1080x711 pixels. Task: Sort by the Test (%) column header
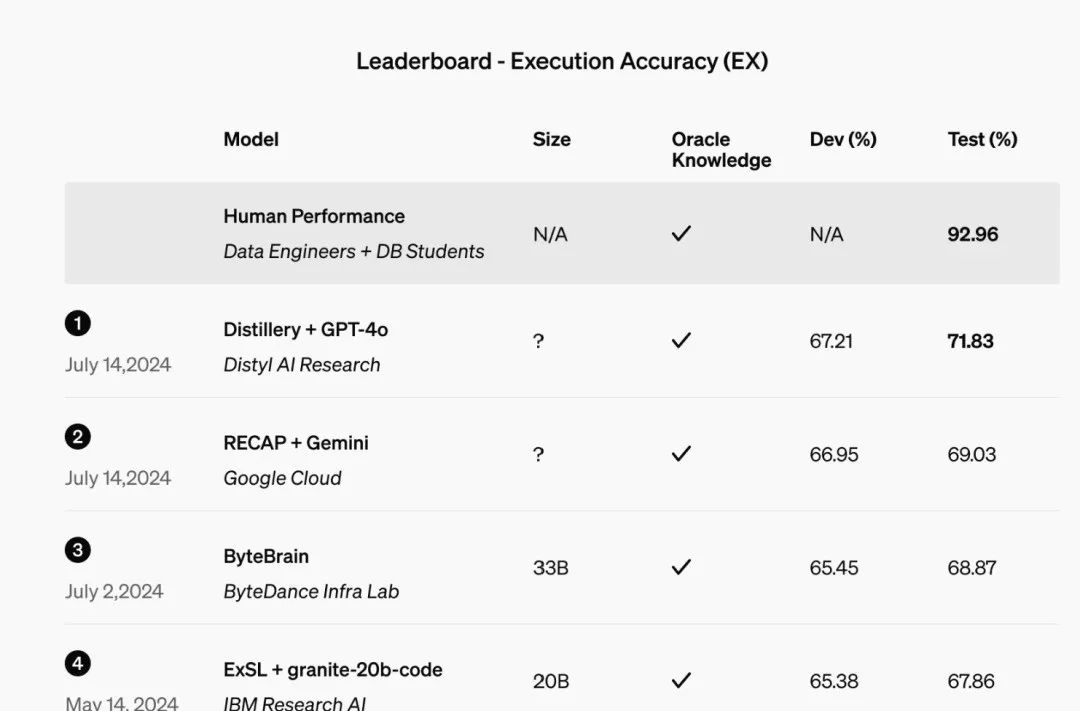point(982,139)
